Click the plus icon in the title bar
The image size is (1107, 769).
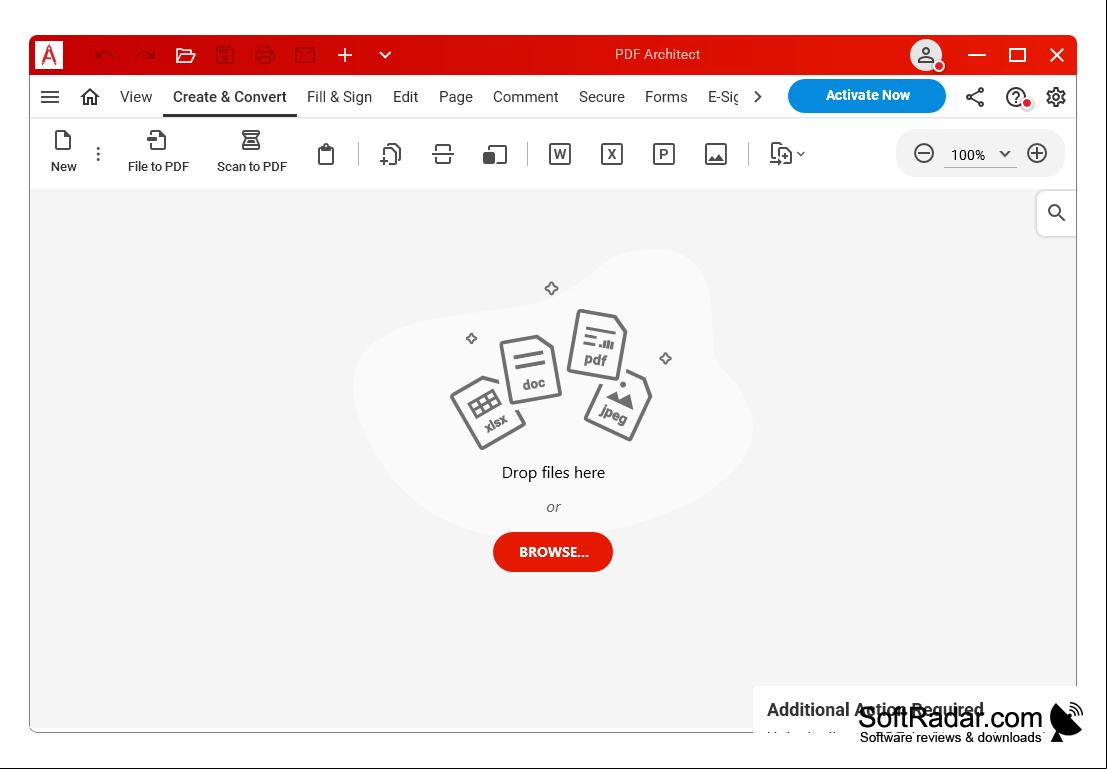345,55
